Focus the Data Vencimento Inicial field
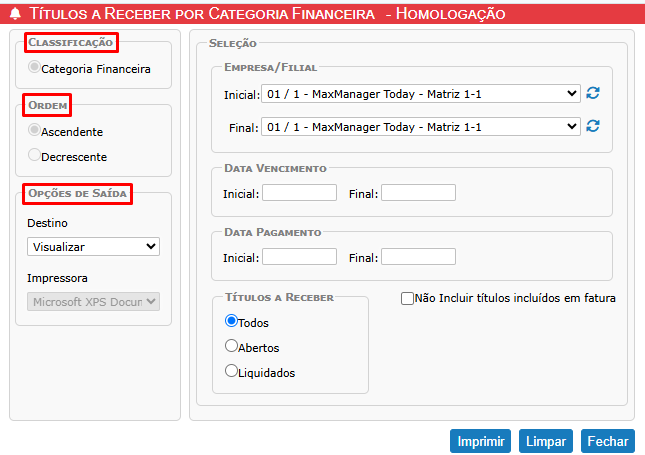 tap(299, 193)
